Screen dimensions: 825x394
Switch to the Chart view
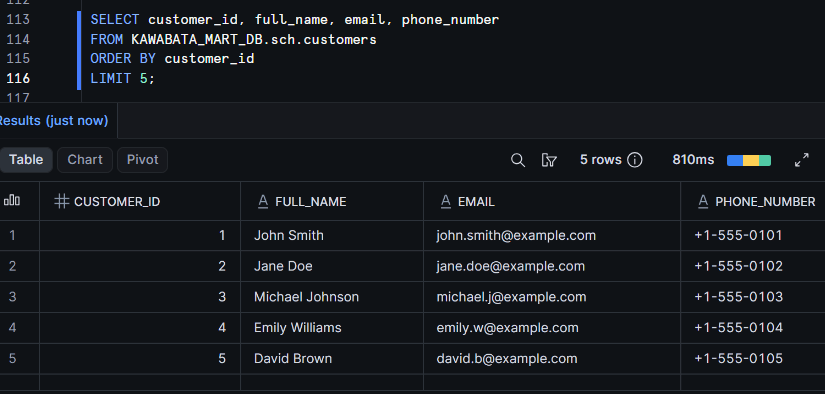[85, 160]
